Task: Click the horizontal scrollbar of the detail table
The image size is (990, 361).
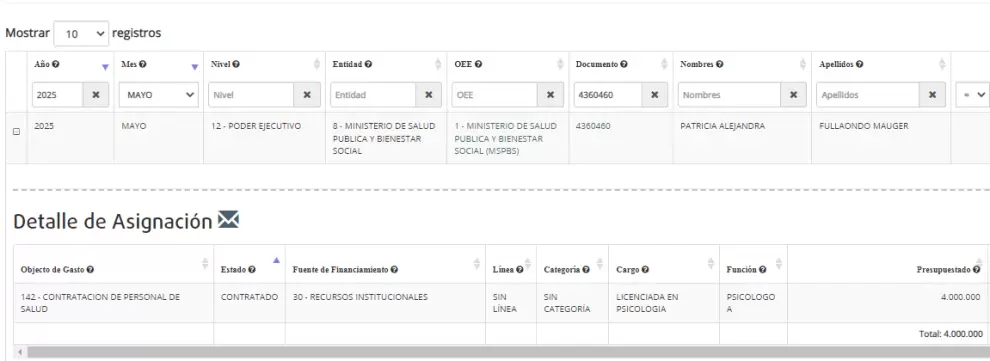Action: [508, 352]
